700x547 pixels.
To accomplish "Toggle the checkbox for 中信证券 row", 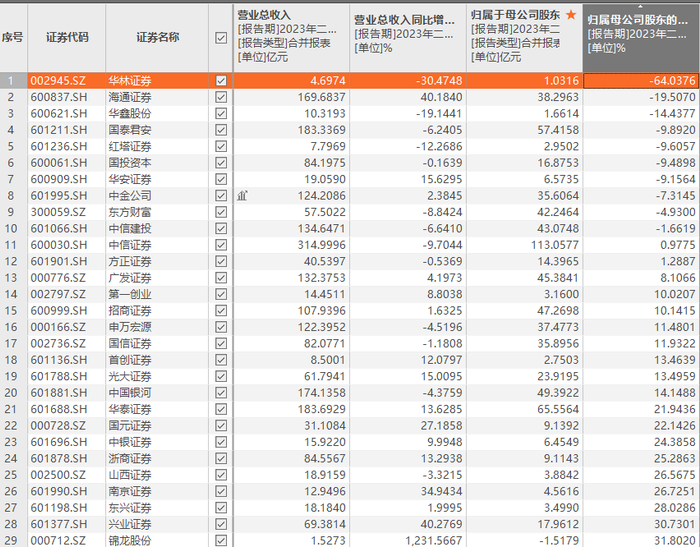I will [x=221, y=245].
